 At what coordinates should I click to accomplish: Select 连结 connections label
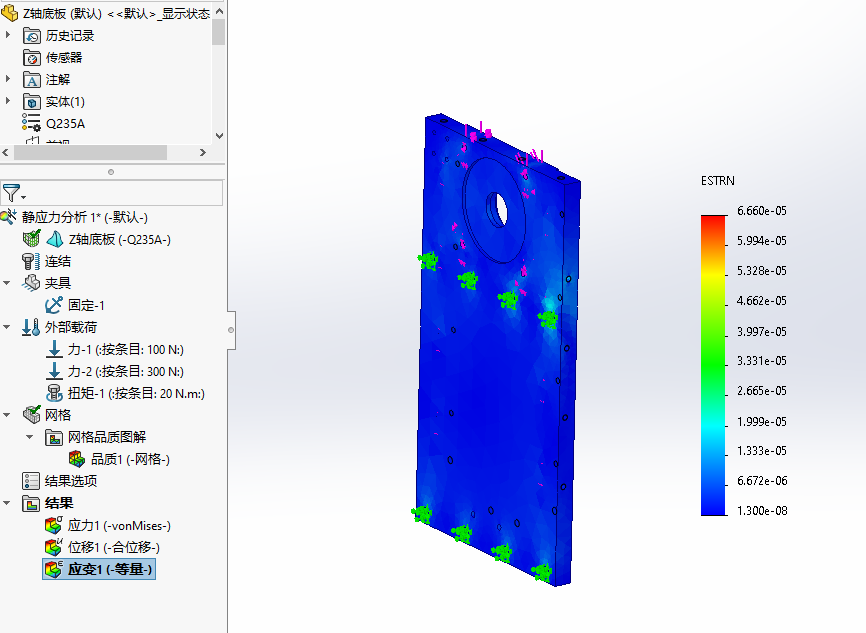tap(57, 261)
